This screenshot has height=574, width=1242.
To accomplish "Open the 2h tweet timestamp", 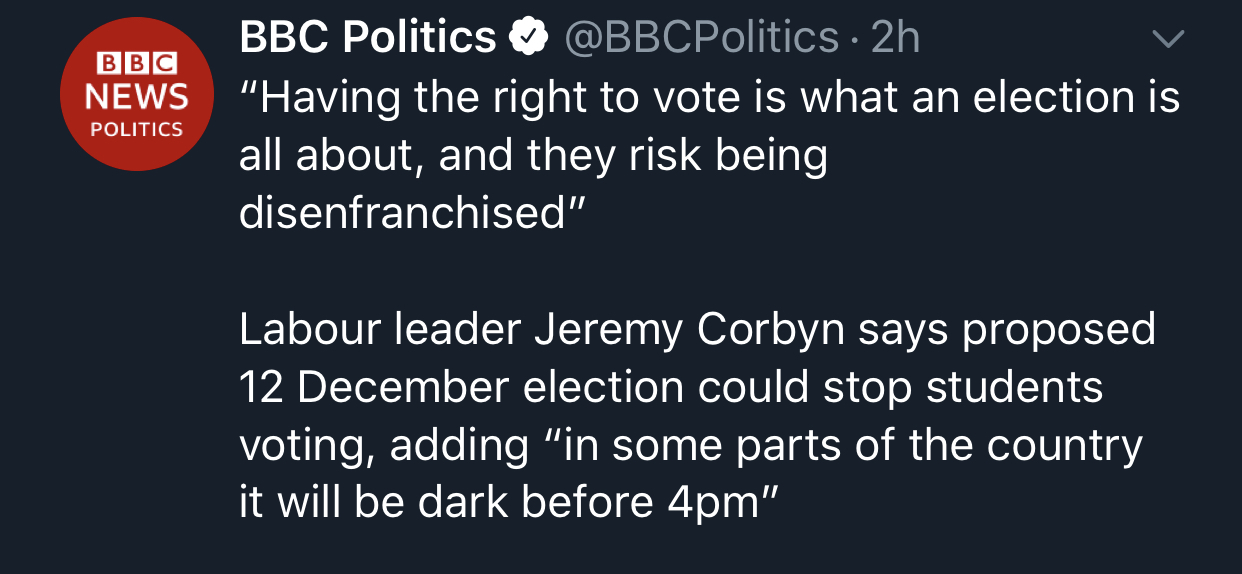I will pyautogui.click(x=895, y=38).
